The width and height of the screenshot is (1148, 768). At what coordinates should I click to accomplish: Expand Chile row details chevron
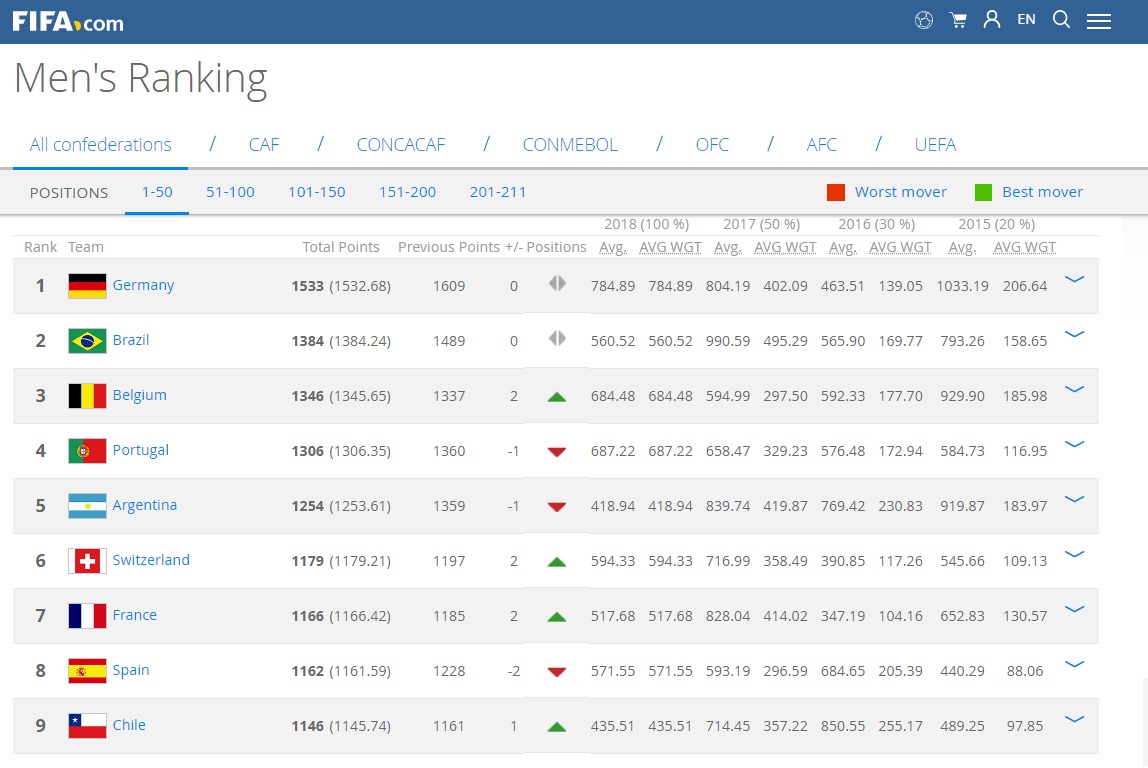point(1075,720)
